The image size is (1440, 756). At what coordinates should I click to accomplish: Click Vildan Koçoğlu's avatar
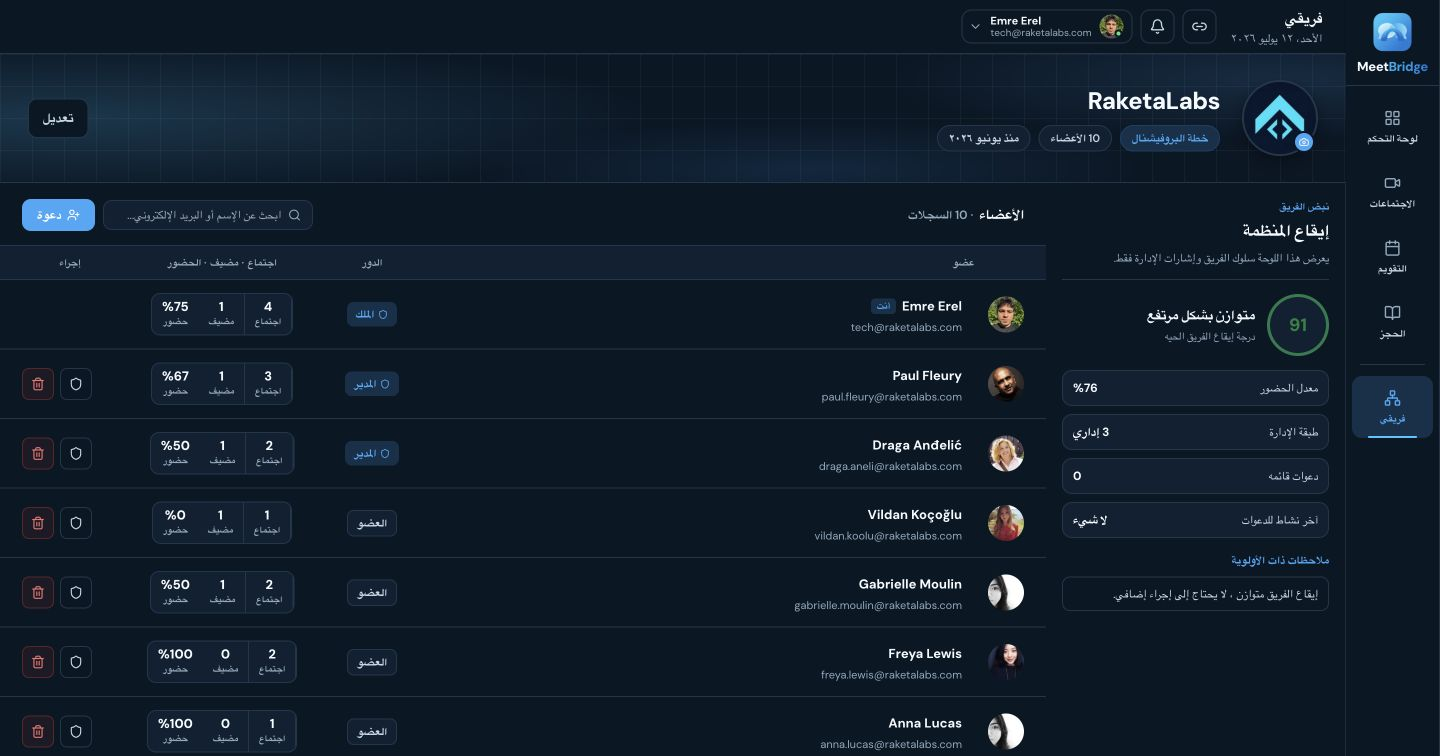coord(1006,523)
